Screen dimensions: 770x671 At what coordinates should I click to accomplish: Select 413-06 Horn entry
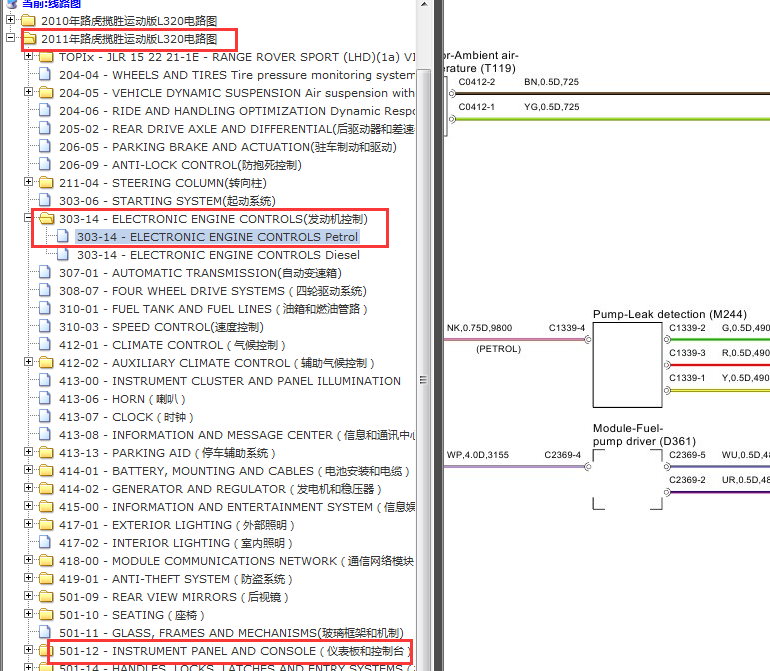point(122,399)
